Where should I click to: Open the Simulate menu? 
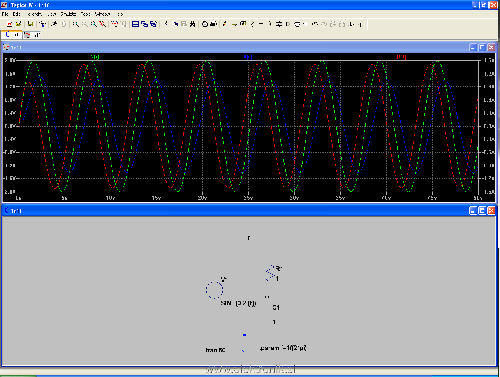click(x=68, y=14)
